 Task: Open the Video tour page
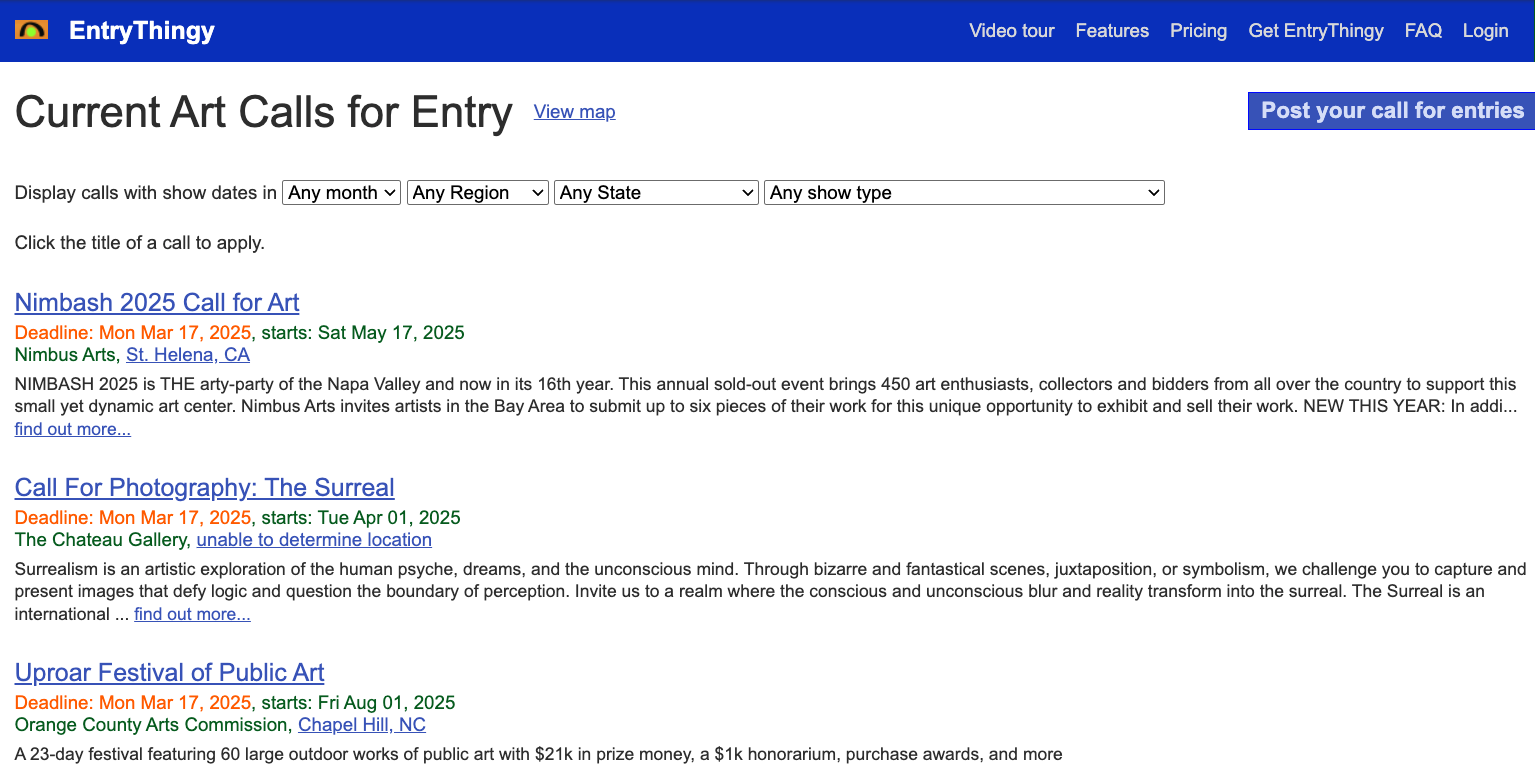(1012, 31)
